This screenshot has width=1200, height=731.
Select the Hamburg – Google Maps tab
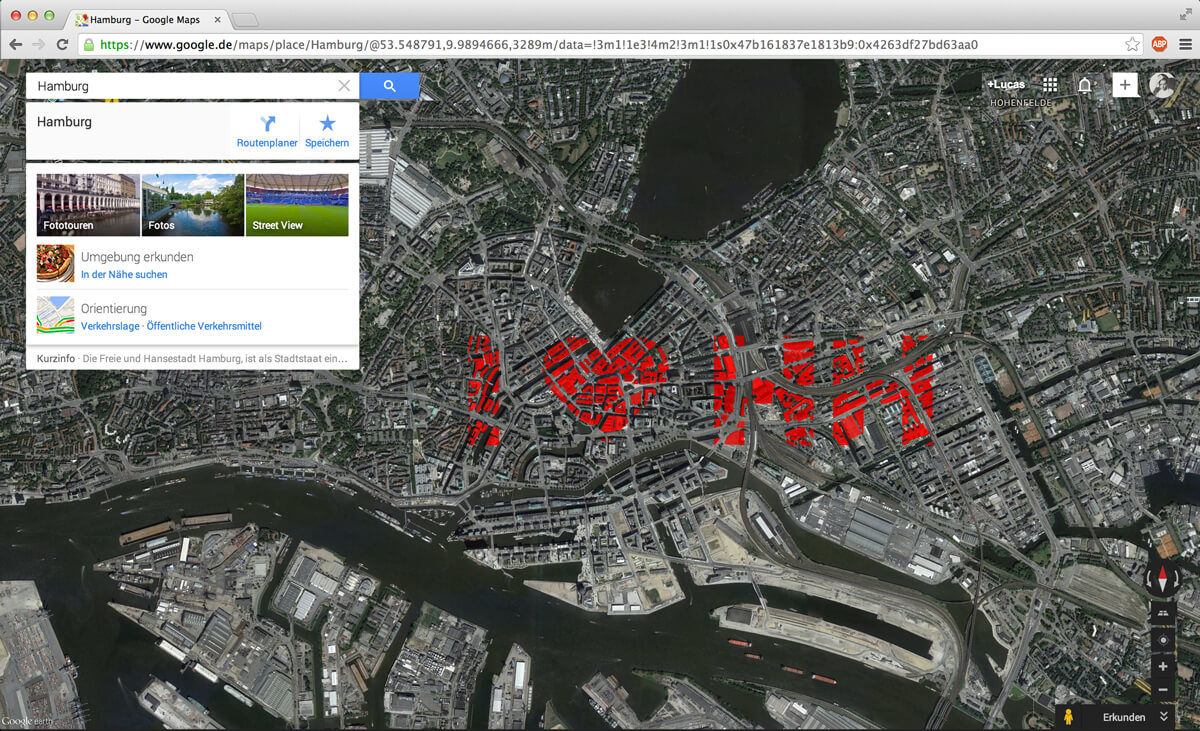148,19
